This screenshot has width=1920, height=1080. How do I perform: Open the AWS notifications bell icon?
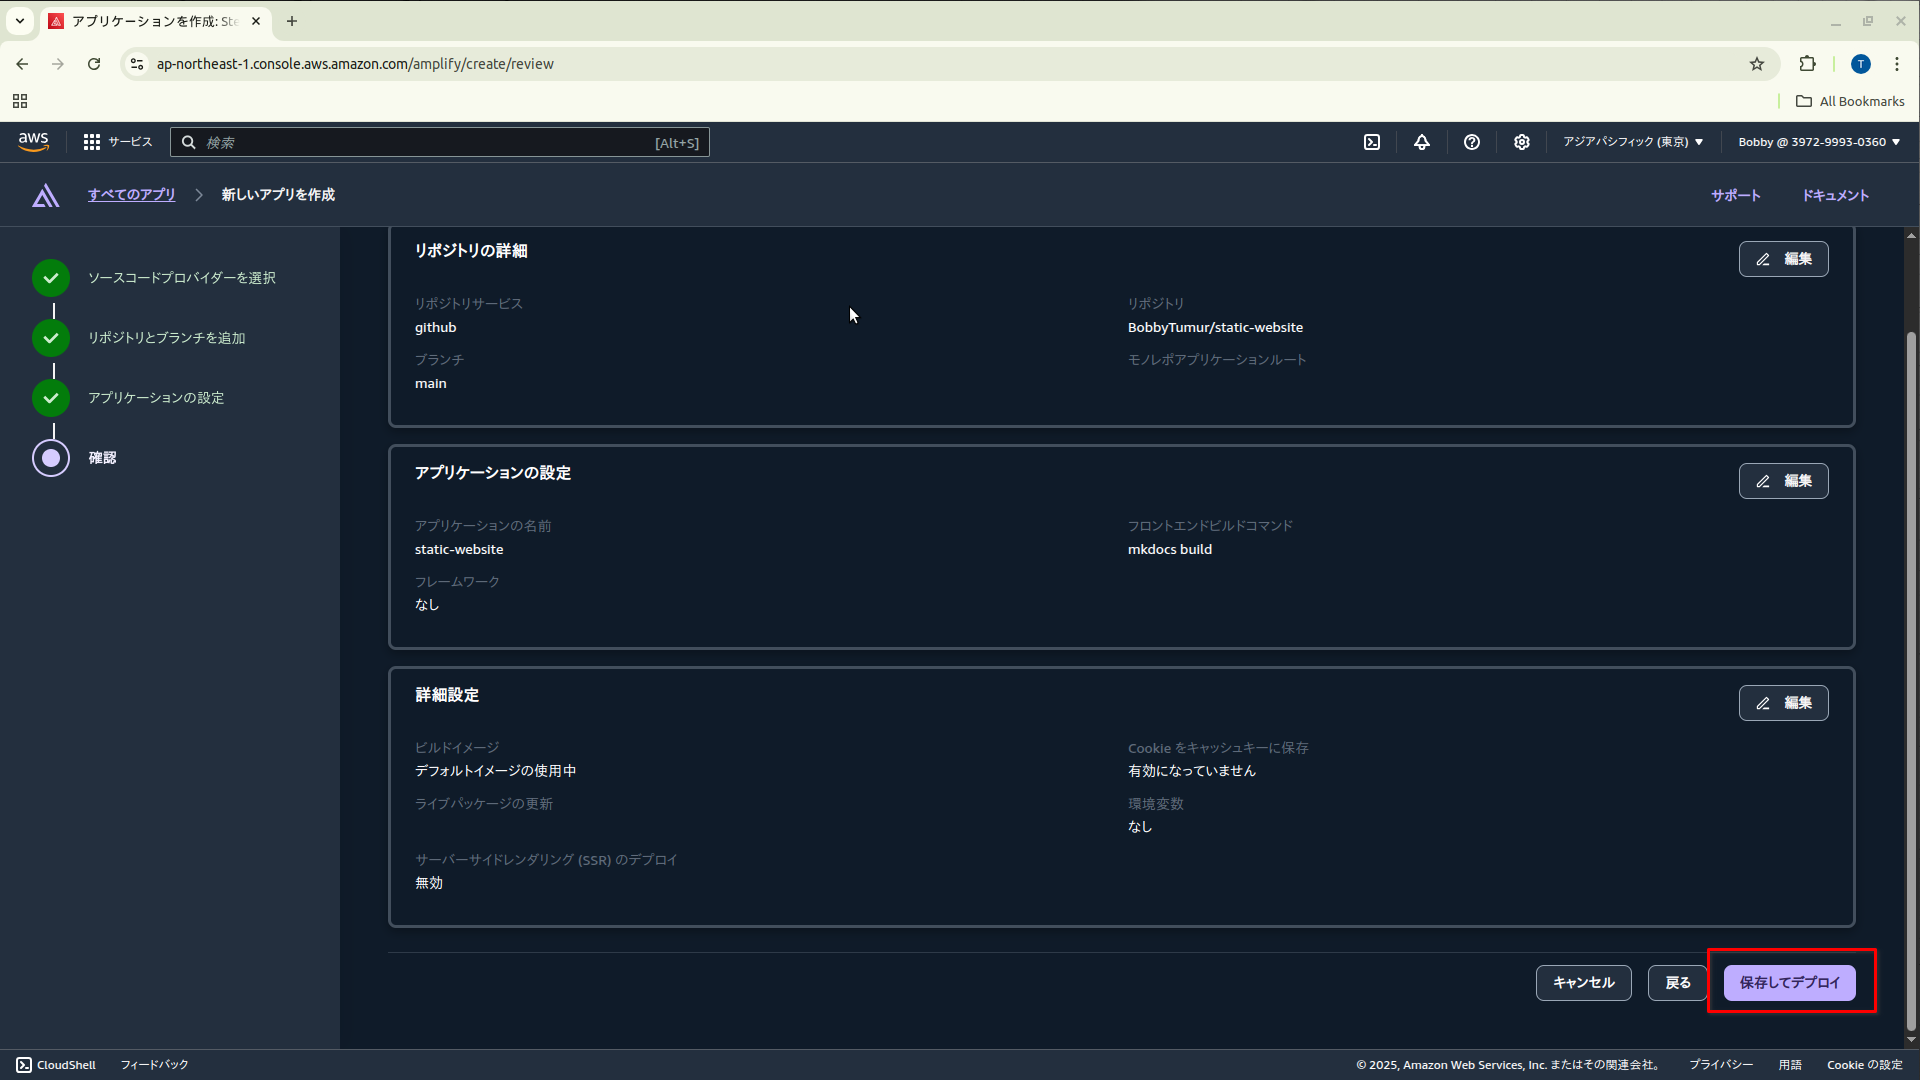1421,142
